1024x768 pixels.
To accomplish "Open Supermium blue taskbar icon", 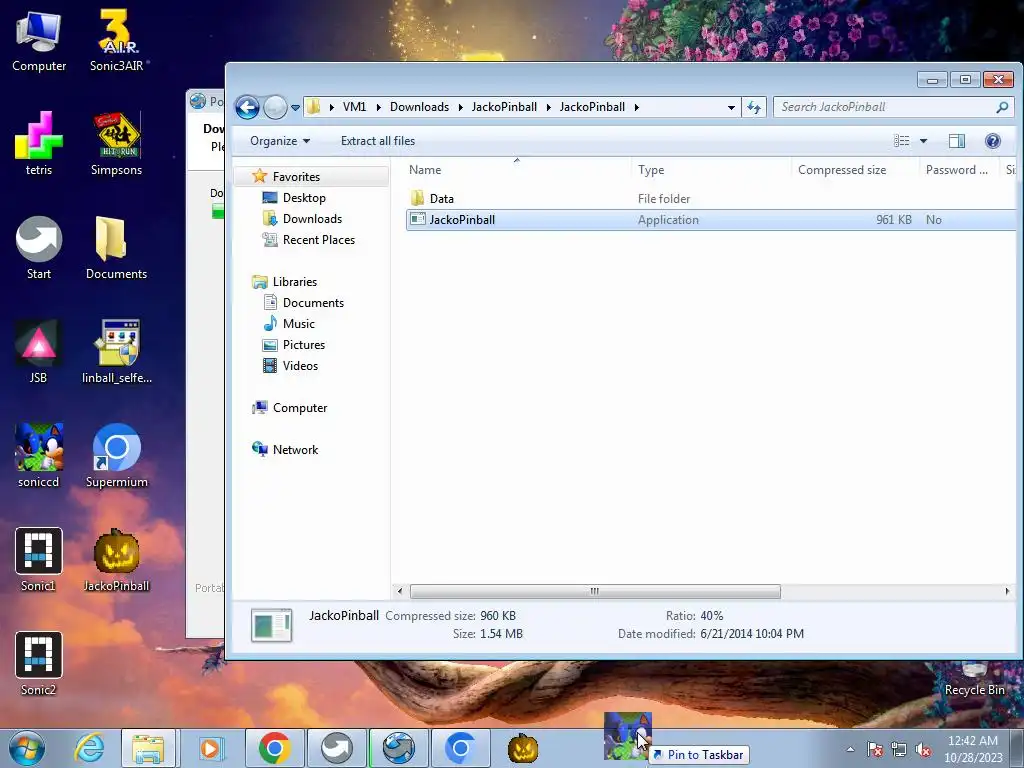I will pyautogui.click(x=460, y=748).
